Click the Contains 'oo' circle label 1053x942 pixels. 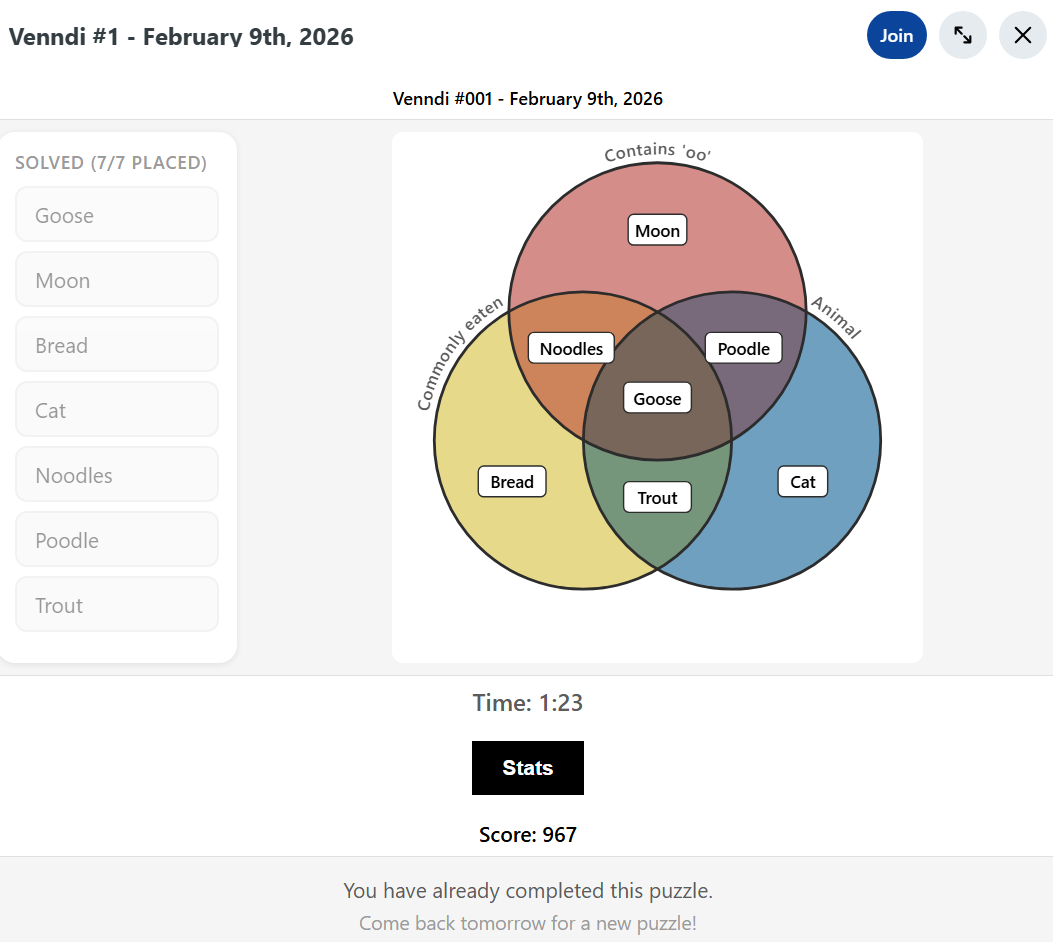(x=657, y=152)
